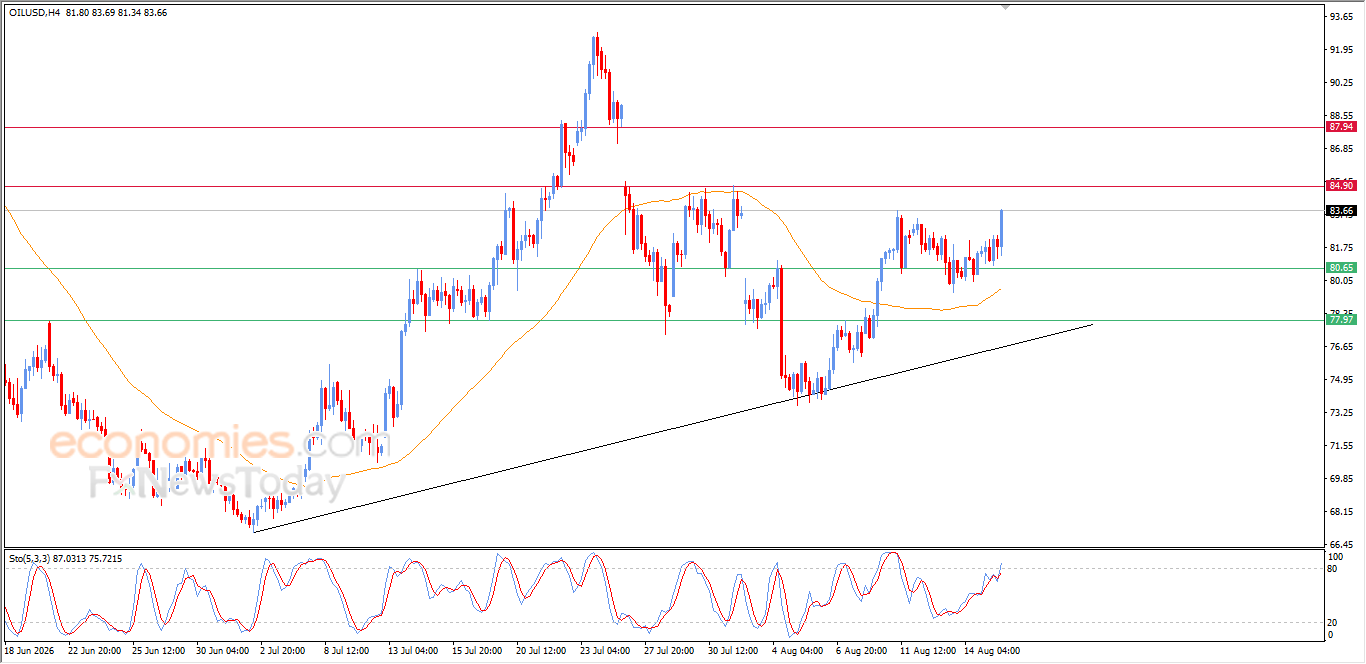This screenshot has height=664, width=1366.
Task: Click the 66.45 price scale value
Action: (1341, 544)
